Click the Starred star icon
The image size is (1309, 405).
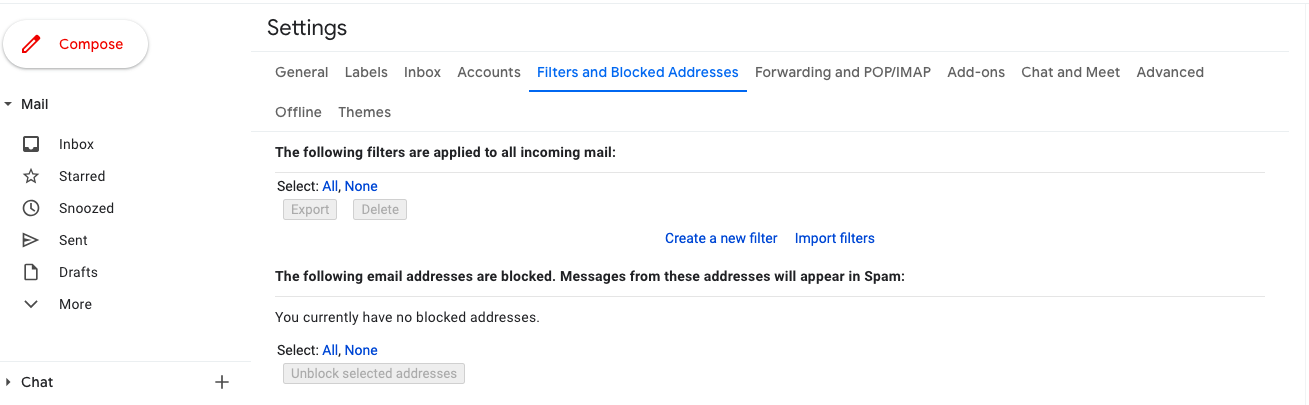(31, 176)
